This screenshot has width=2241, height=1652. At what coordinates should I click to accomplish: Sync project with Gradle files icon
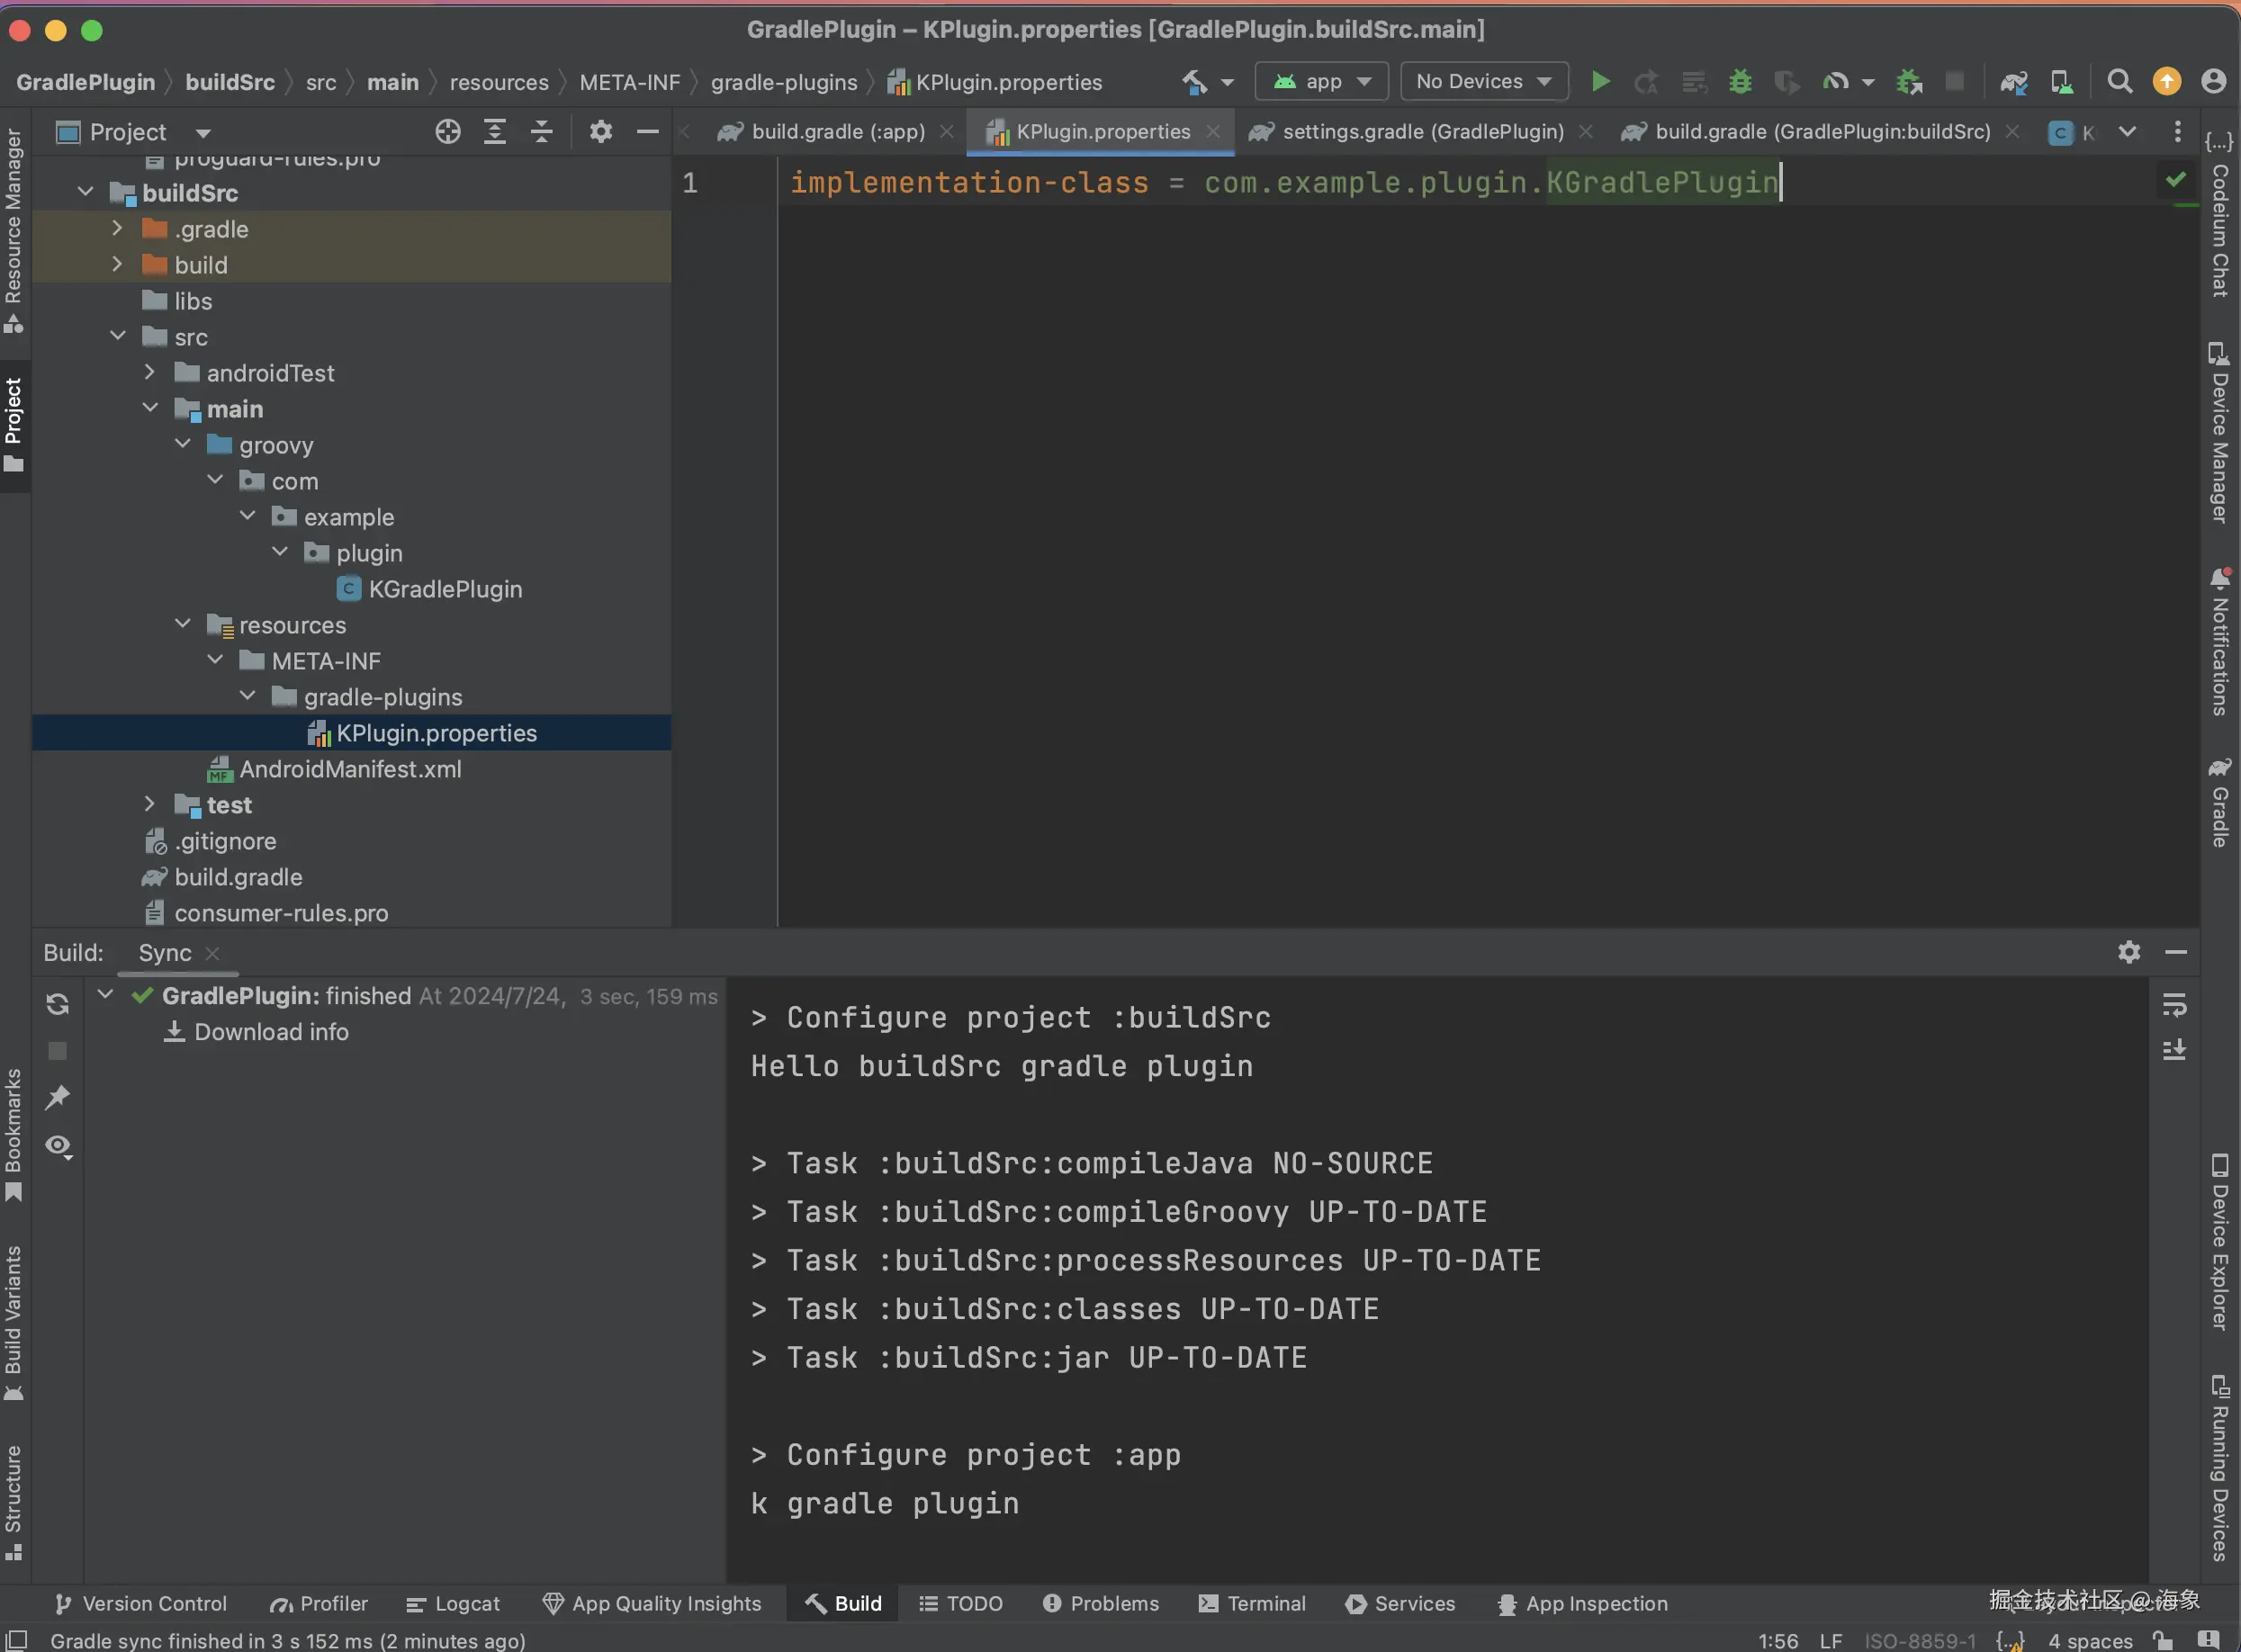(x=2013, y=82)
